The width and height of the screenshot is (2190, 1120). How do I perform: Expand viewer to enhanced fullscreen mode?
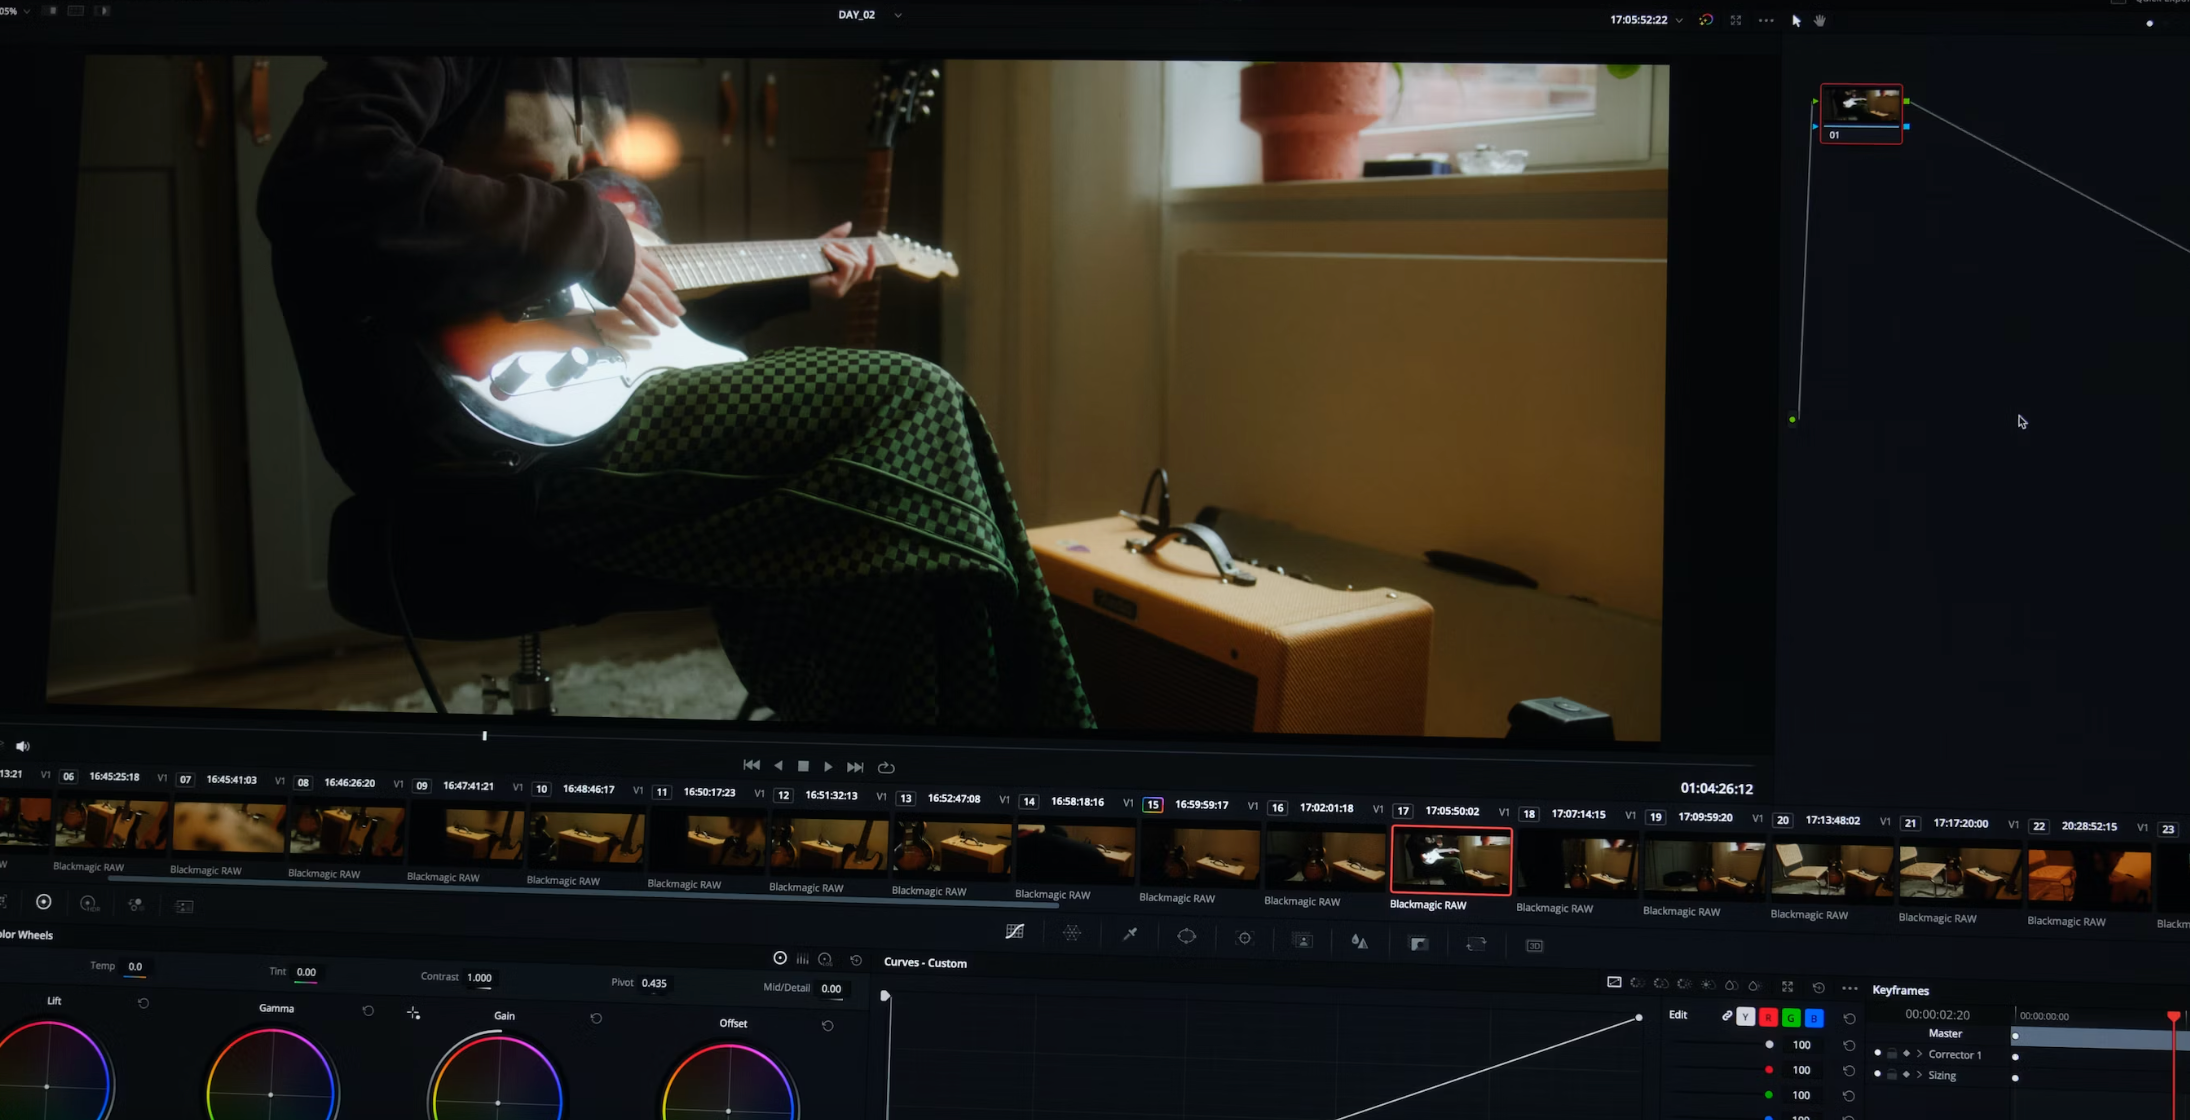point(1736,20)
